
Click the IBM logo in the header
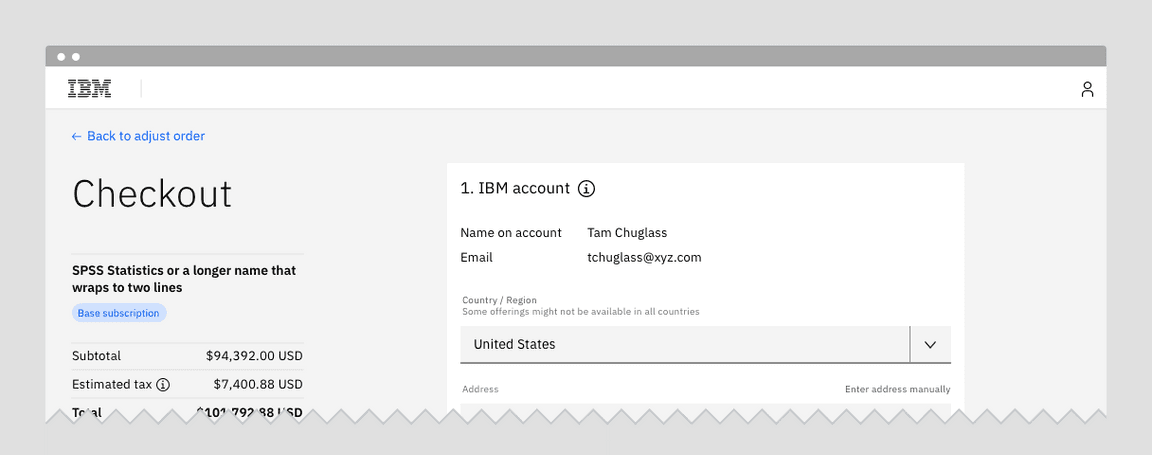[89, 89]
